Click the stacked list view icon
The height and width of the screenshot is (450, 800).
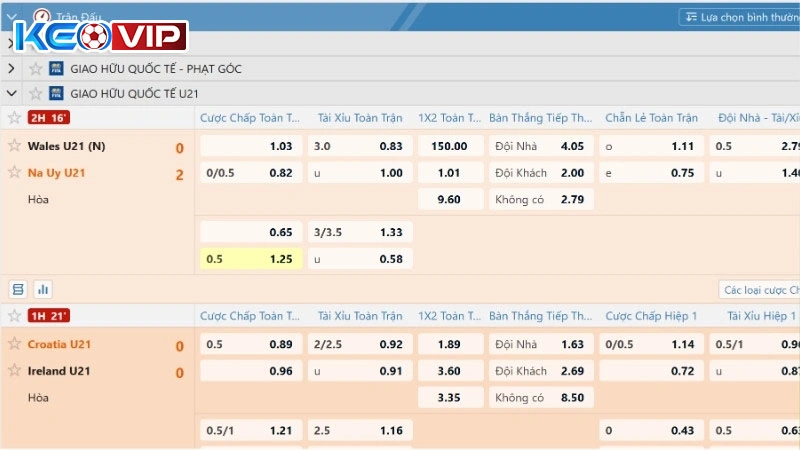(17, 289)
